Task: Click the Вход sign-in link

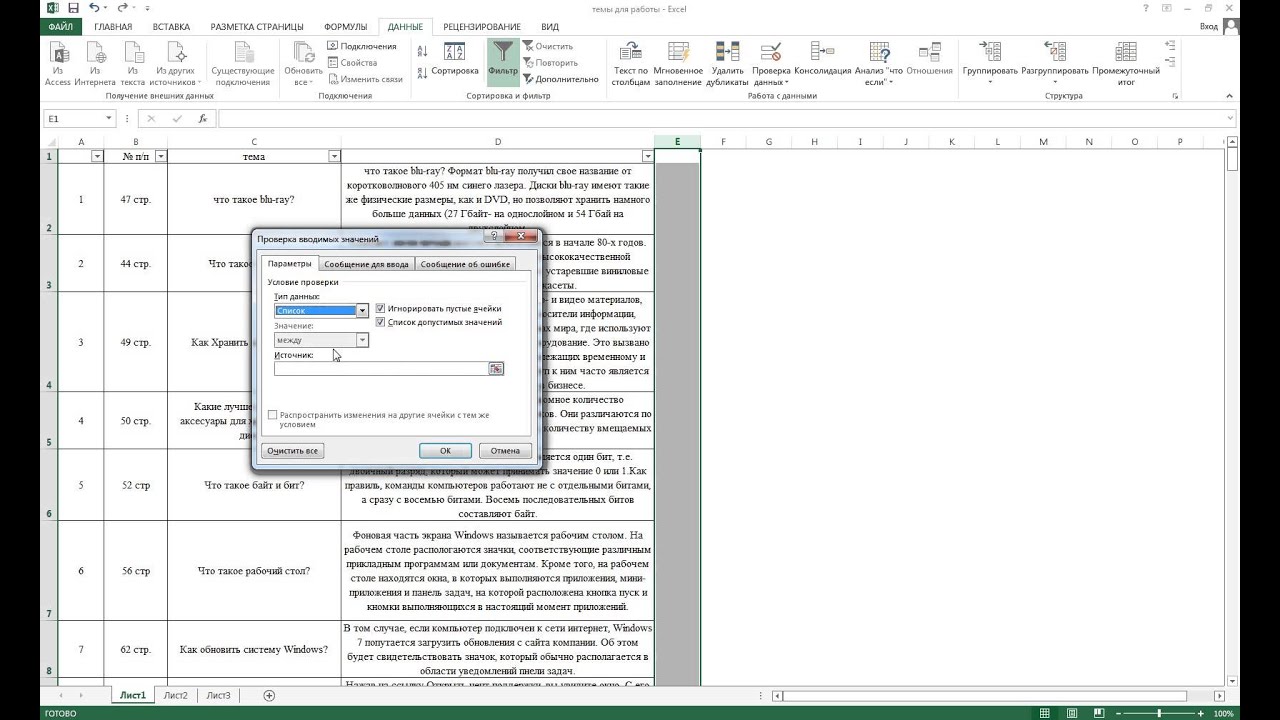Action: click(x=1209, y=27)
